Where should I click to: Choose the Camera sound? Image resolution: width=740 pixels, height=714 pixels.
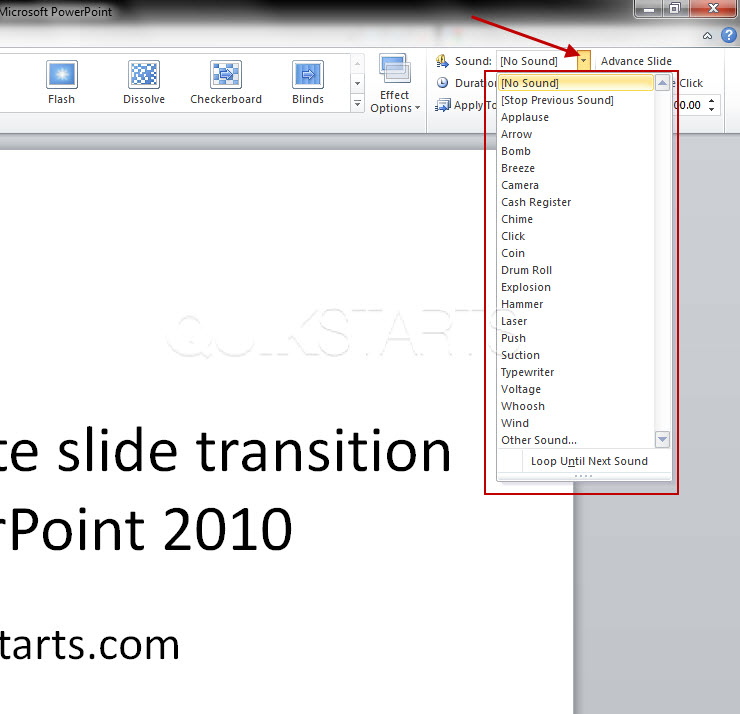pyautogui.click(x=576, y=185)
